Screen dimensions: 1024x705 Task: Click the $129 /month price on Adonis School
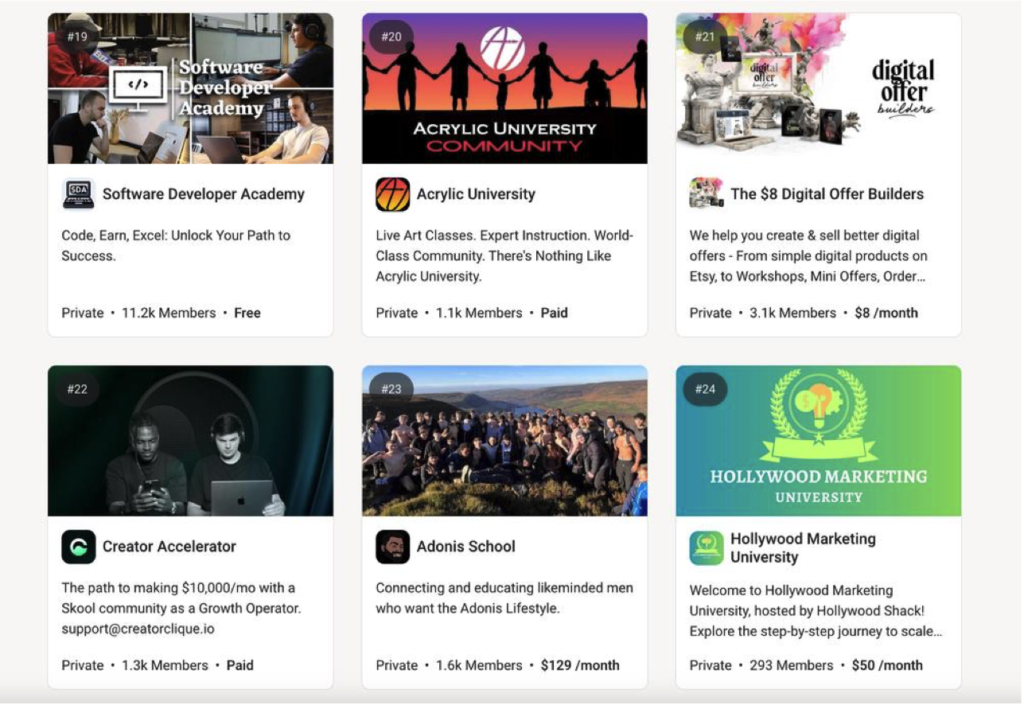[580, 665]
